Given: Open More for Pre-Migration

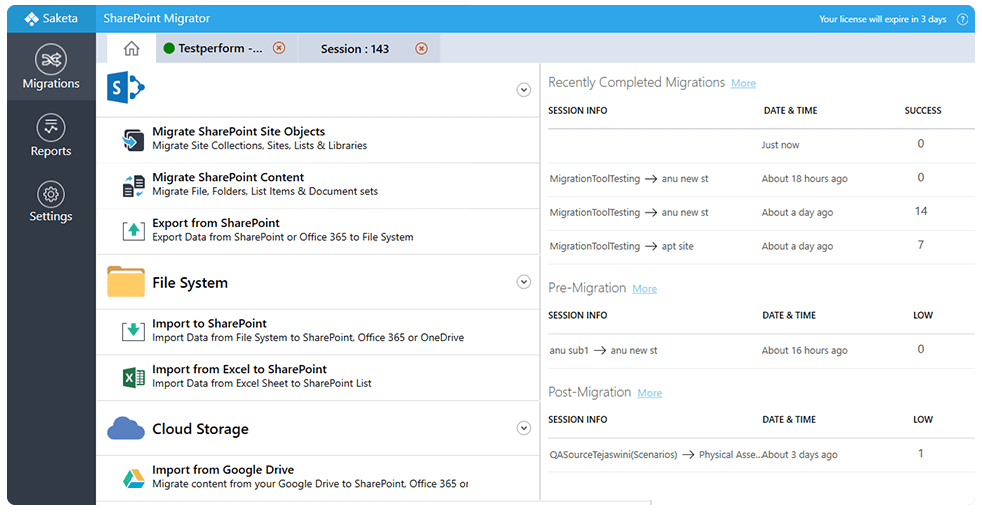Looking at the screenshot, I should click(644, 289).
